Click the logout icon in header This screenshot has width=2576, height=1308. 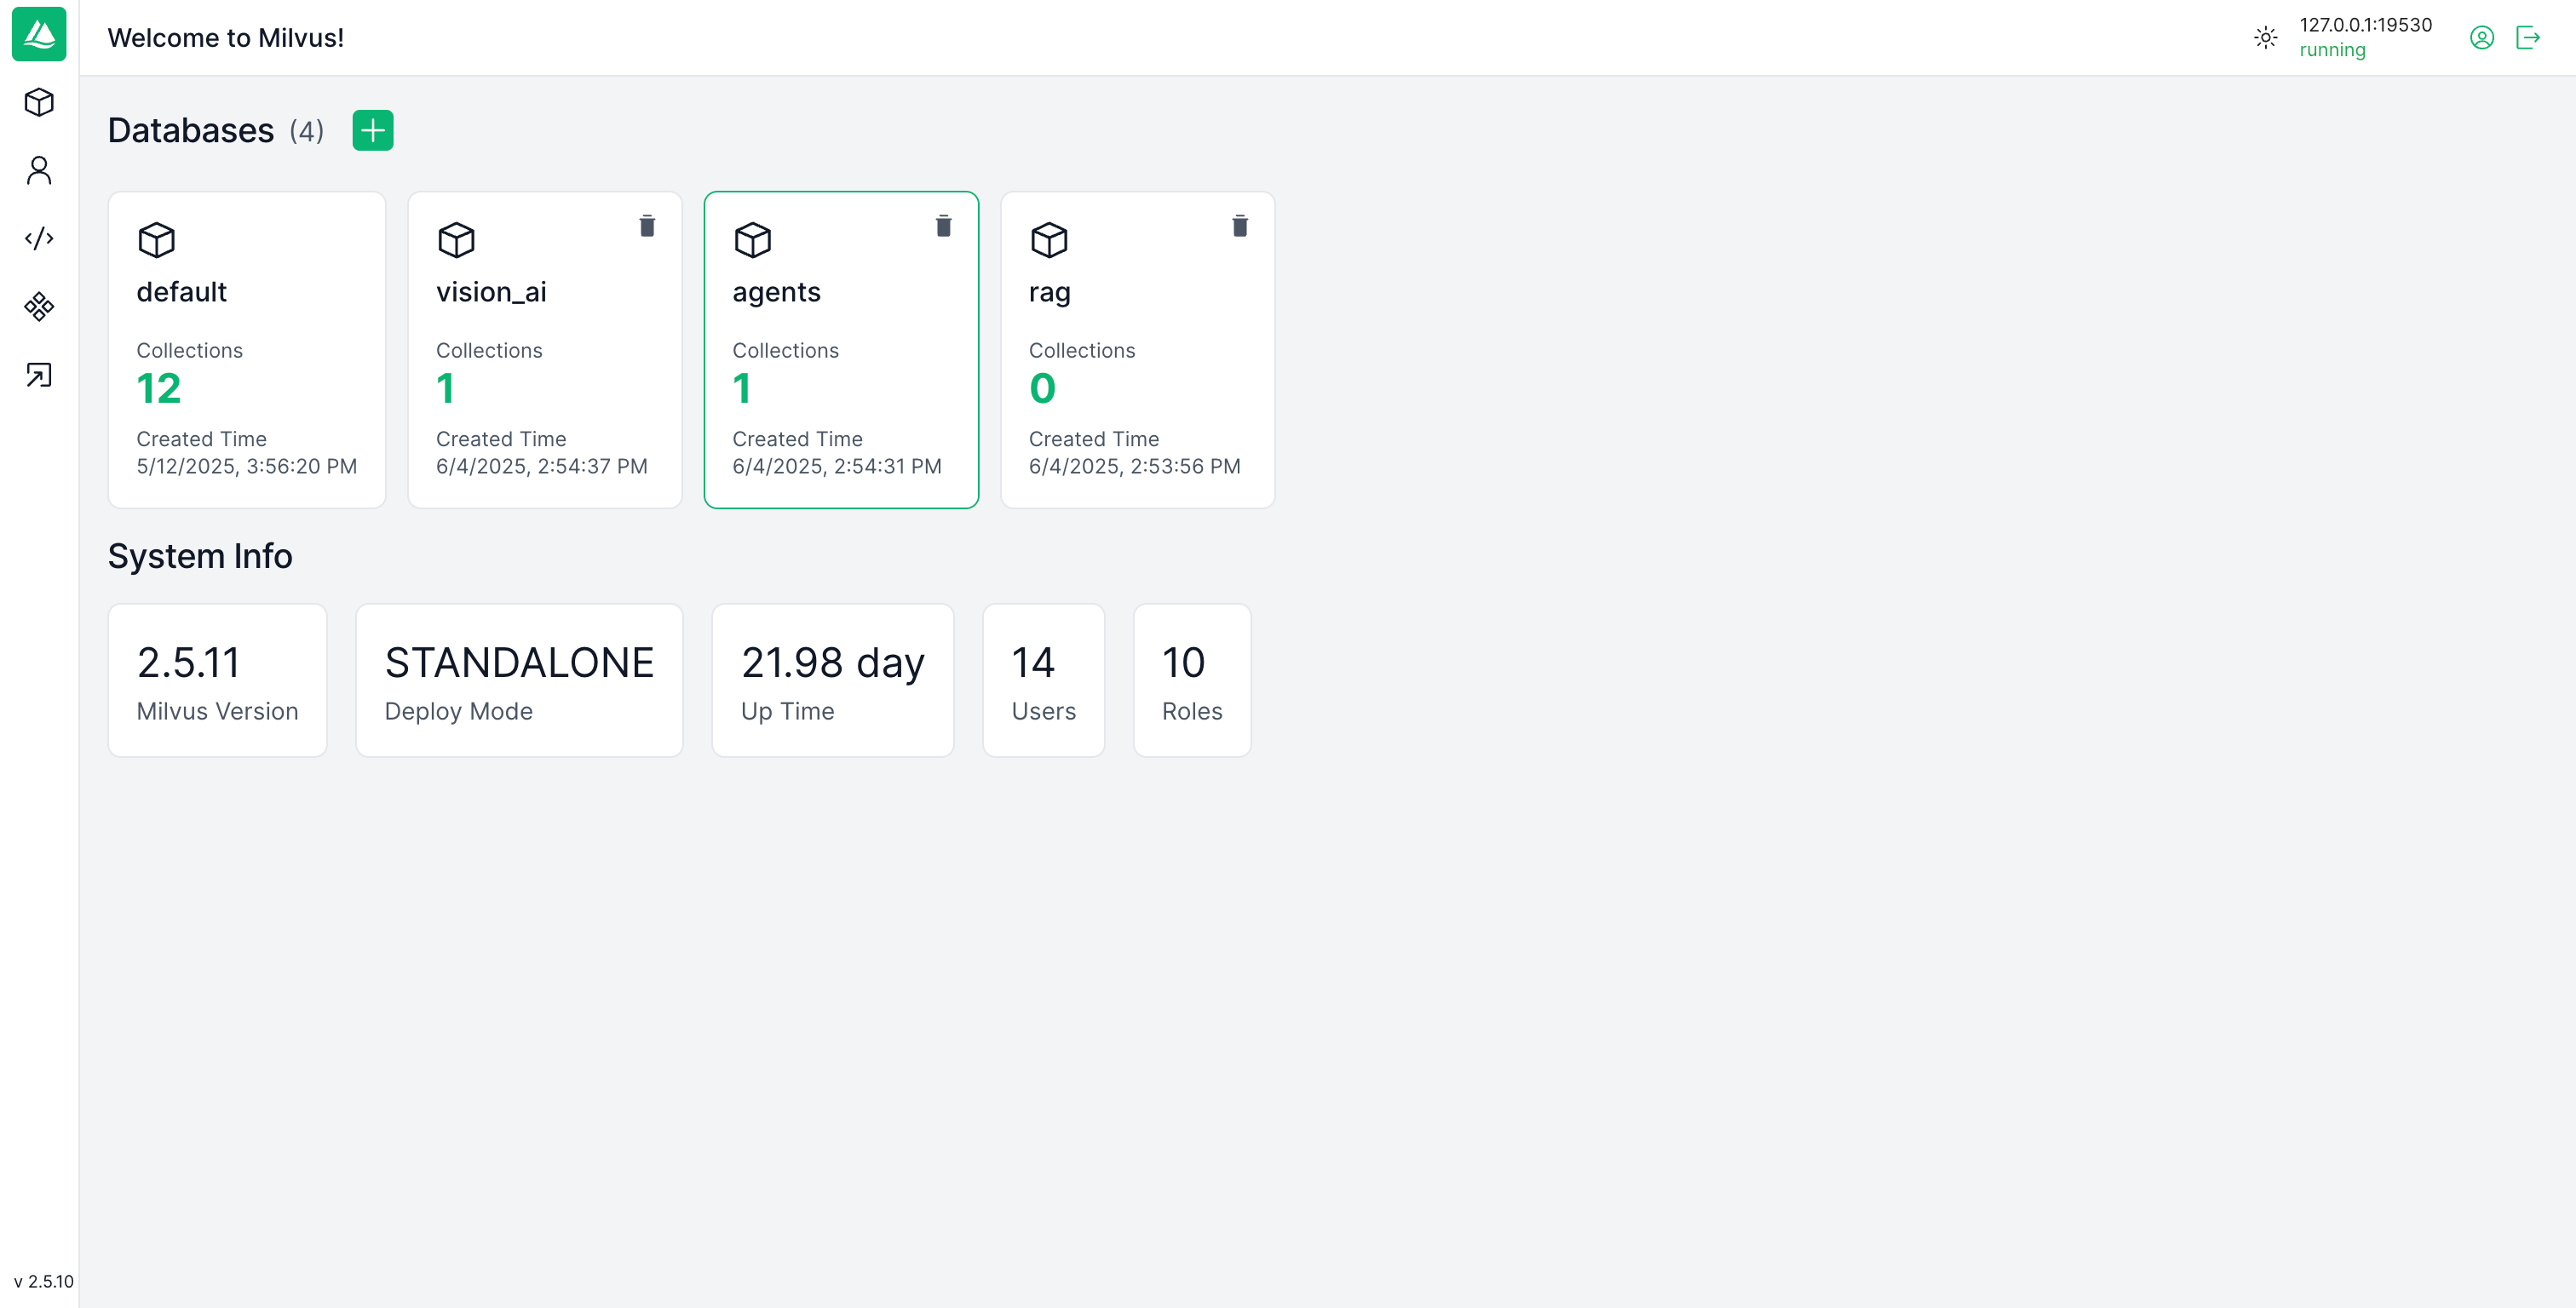pos(2528,38)
